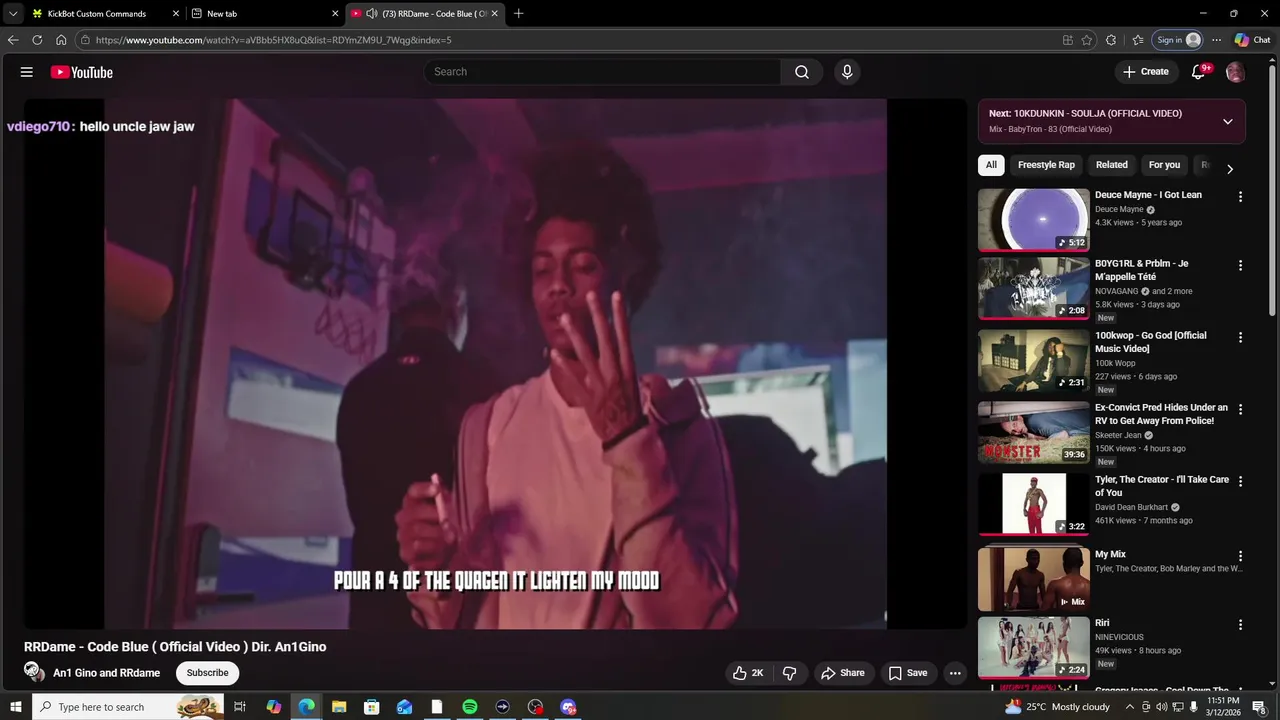Open options for B0YG1RL & Prblm video
1280x720 pixels.
pyautogui.click(x=1240, y=266)
